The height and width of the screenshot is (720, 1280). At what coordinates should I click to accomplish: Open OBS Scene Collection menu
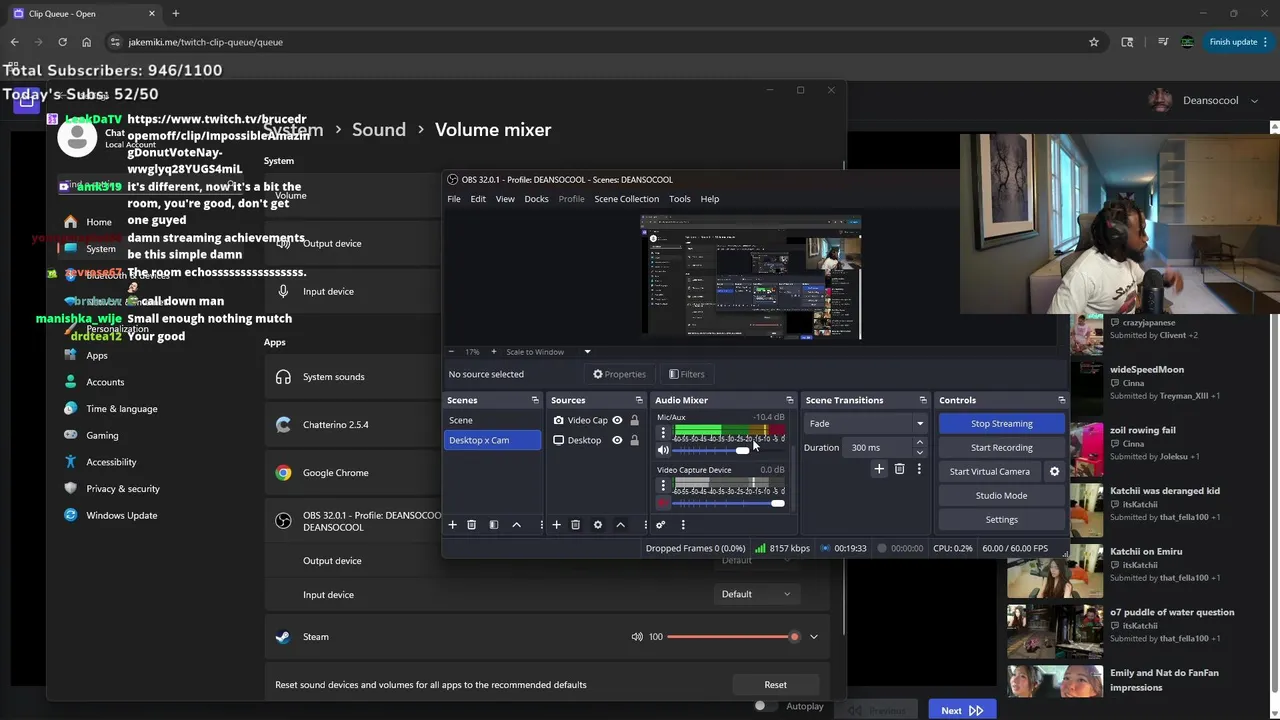tap(626, 199)
